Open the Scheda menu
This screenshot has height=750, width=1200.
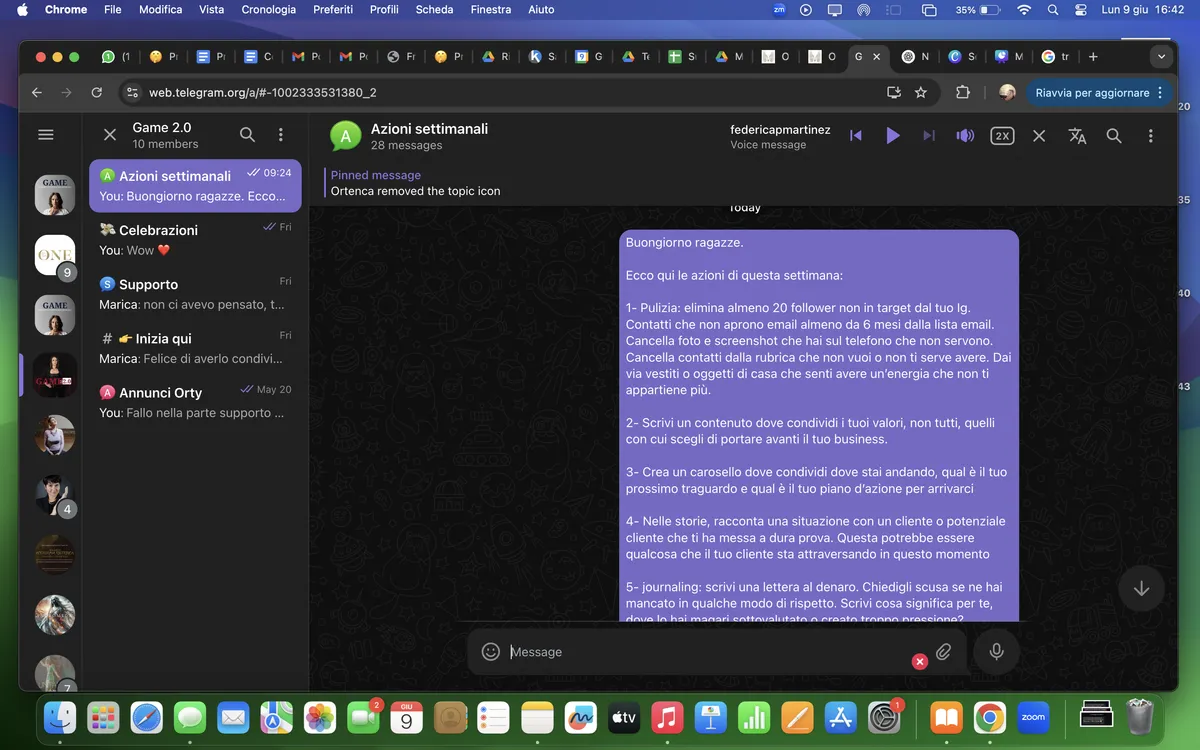pos(434,9)
